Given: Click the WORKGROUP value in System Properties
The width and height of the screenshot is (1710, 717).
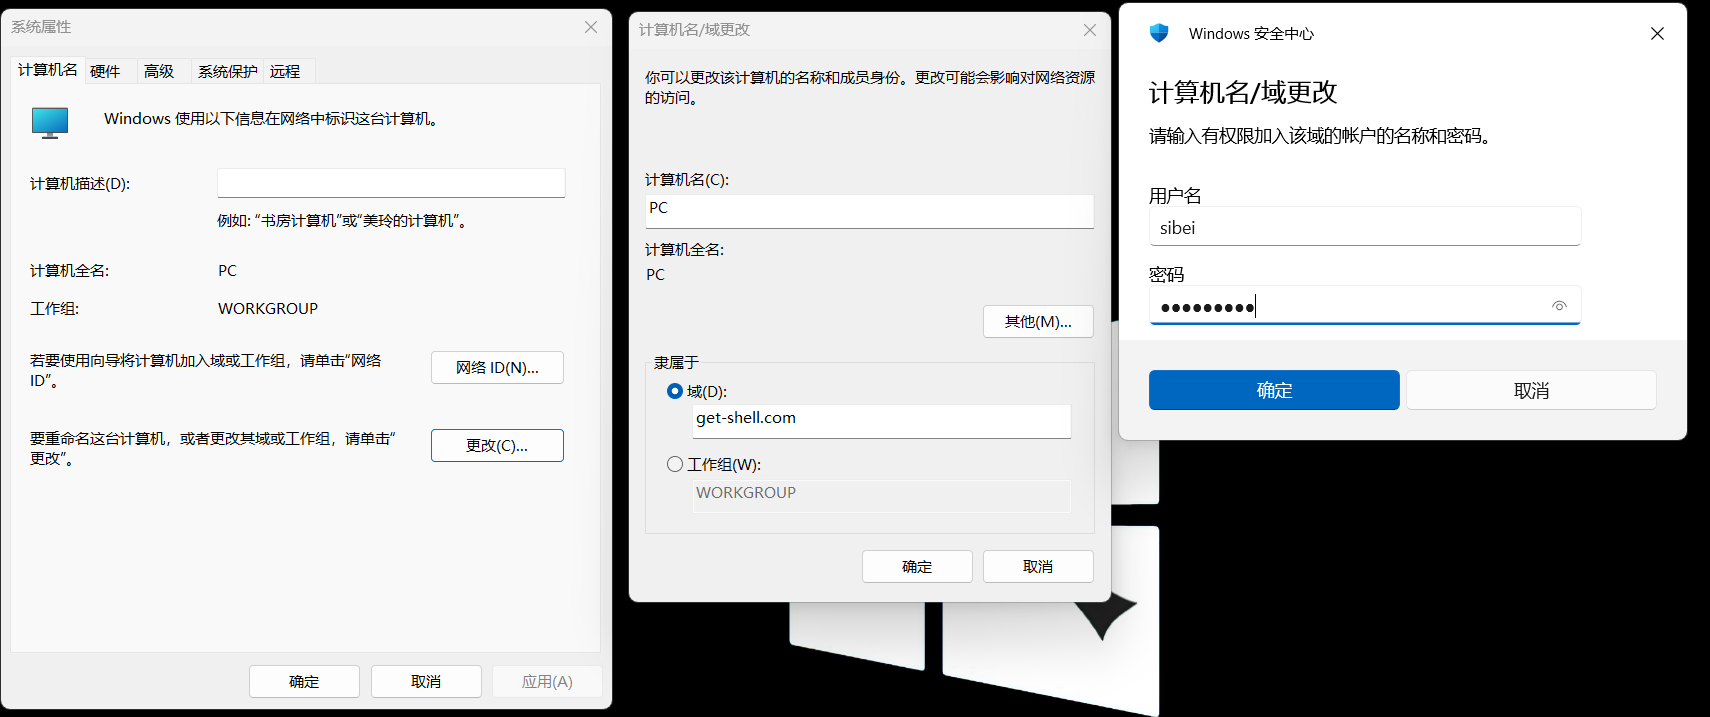Looking at the screenshot, I should coord(268,309).
